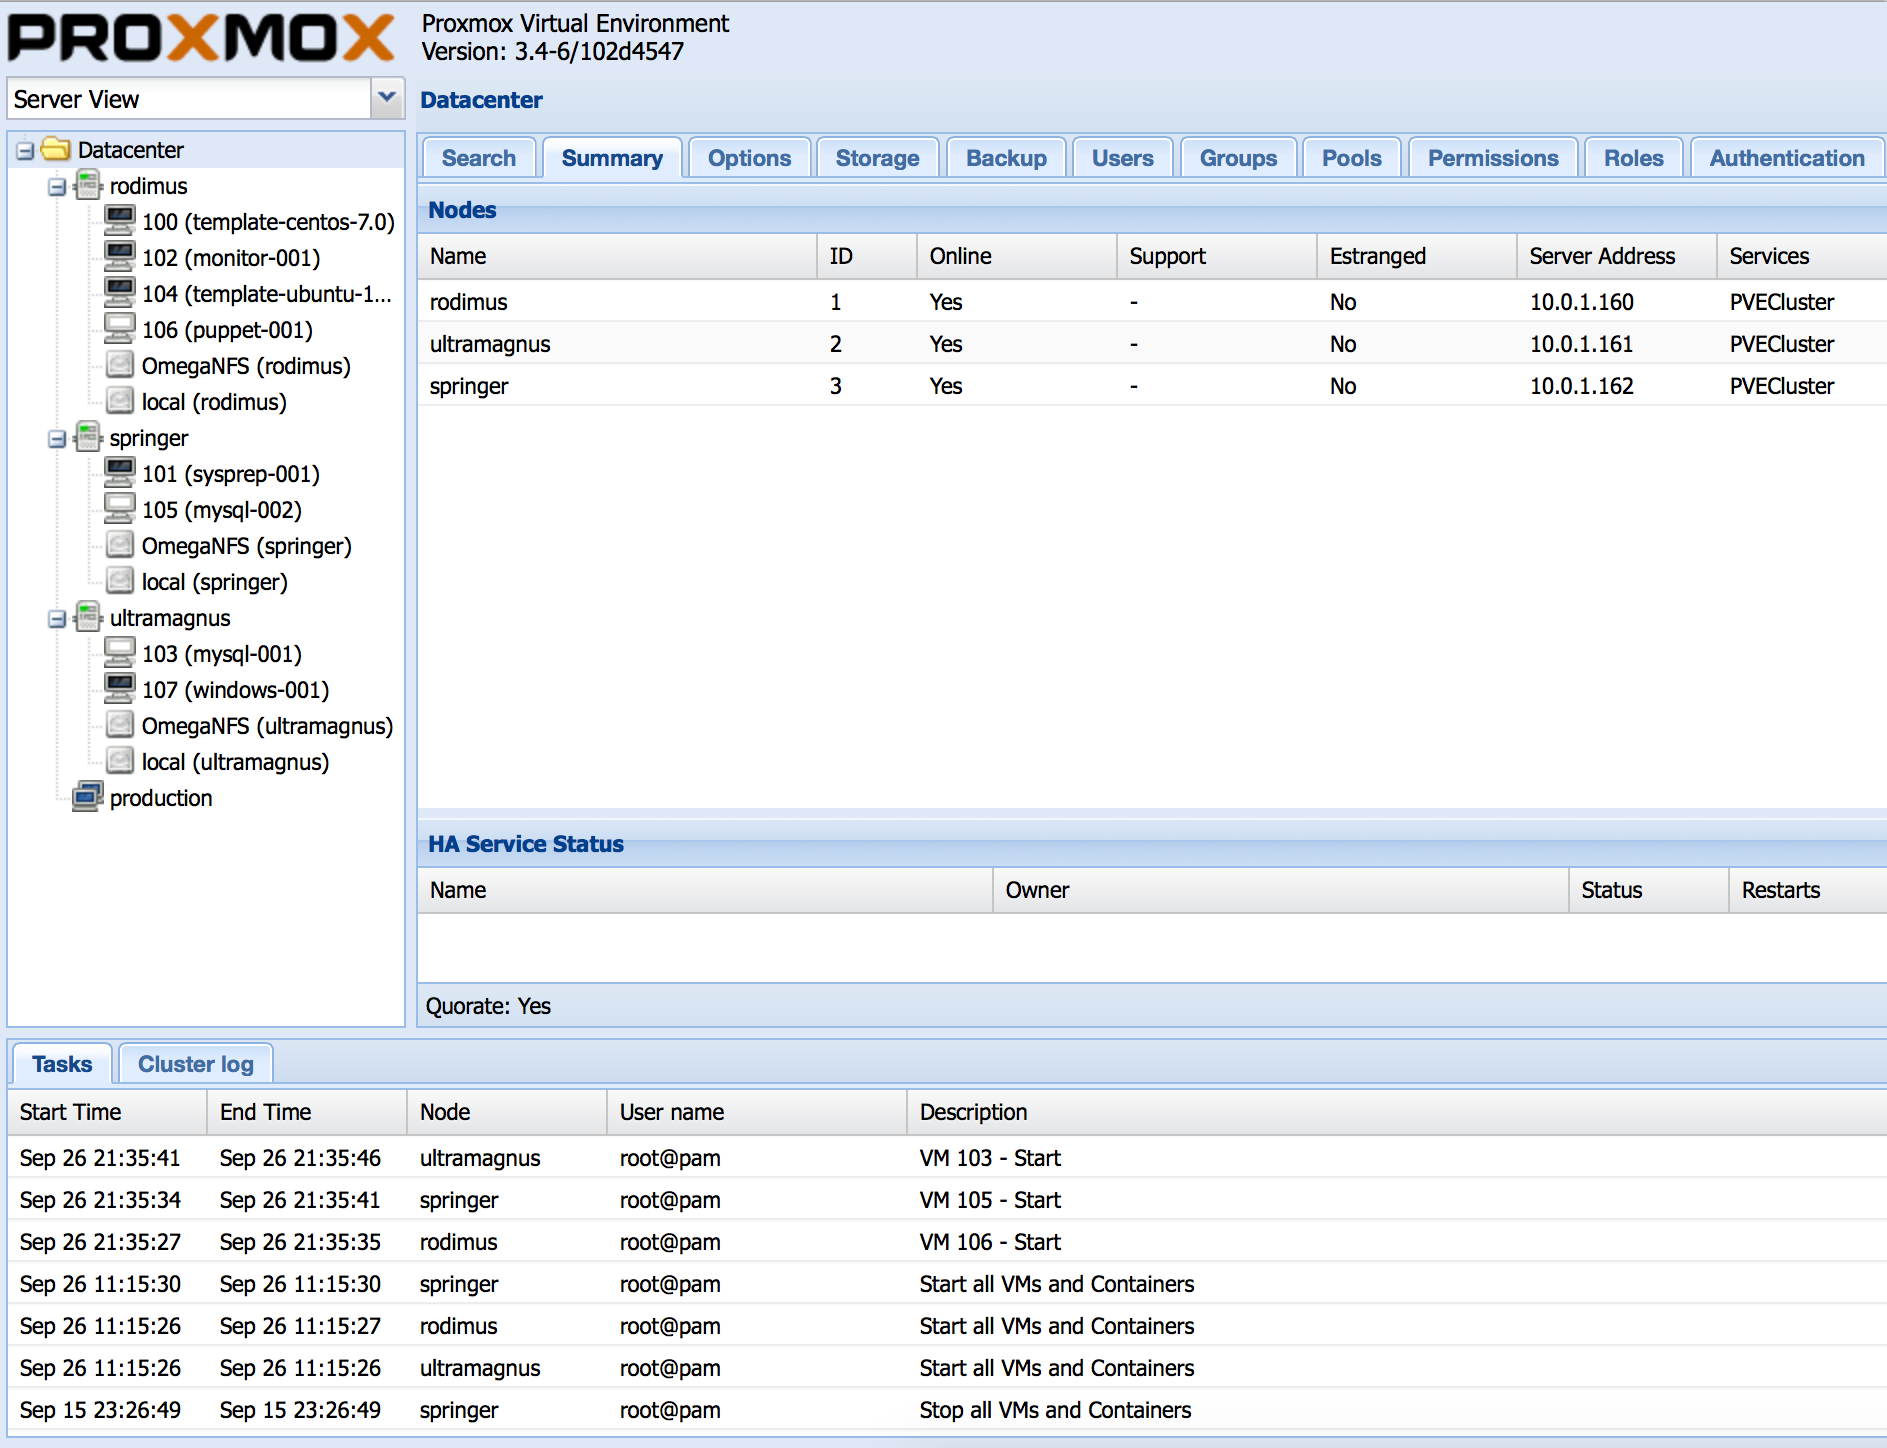Click the Server View combo box field
Screen dimensions: 1887x1448
point(189,99)
